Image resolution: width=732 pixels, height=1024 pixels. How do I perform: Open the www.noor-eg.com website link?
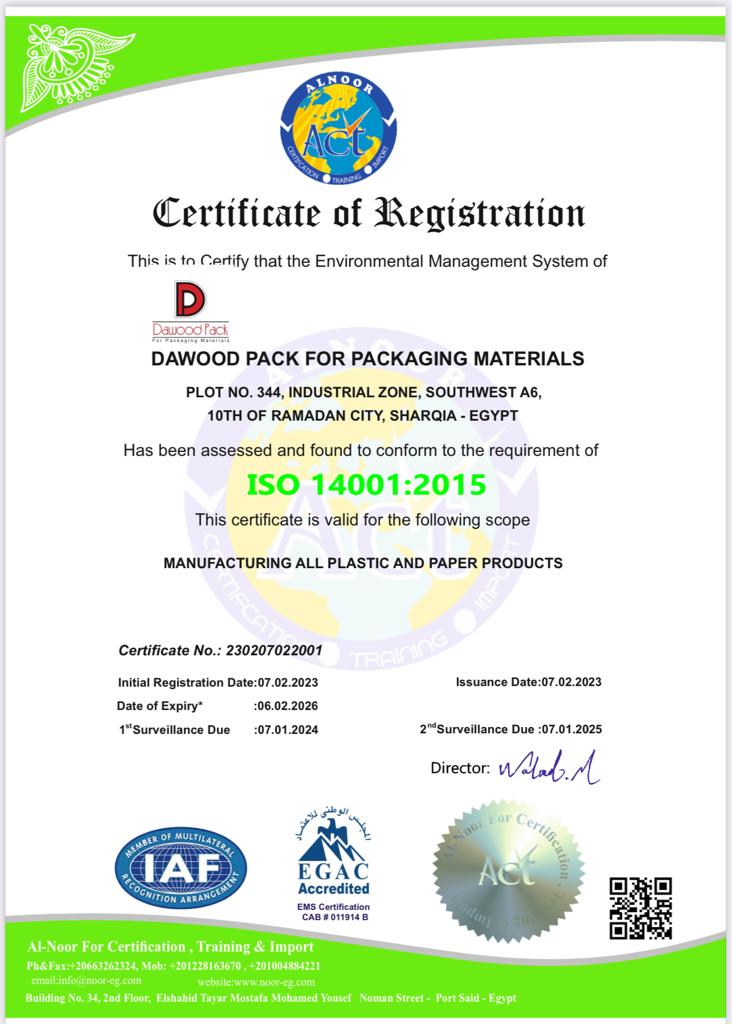256,982
